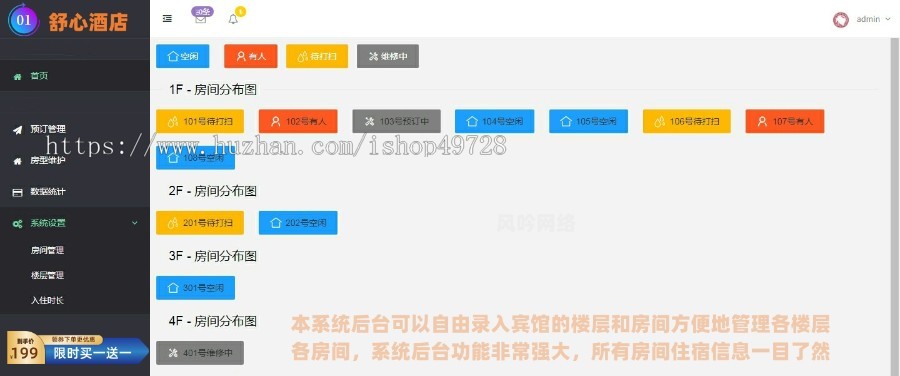Select room 103号预订中

coord(397,121)
